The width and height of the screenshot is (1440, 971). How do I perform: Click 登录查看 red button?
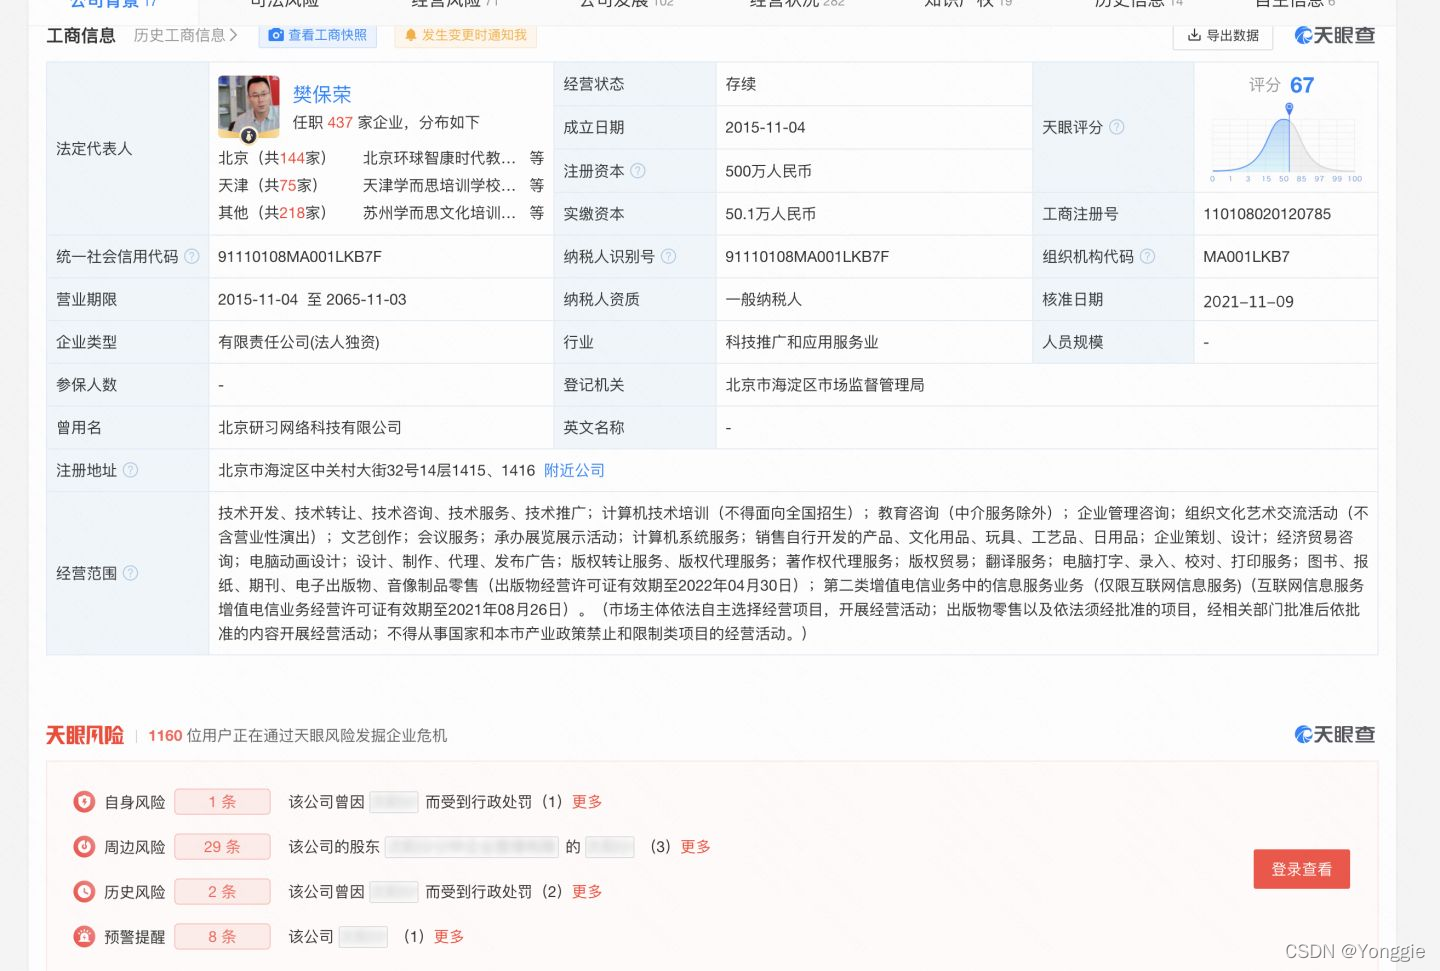coord(1301,869)
